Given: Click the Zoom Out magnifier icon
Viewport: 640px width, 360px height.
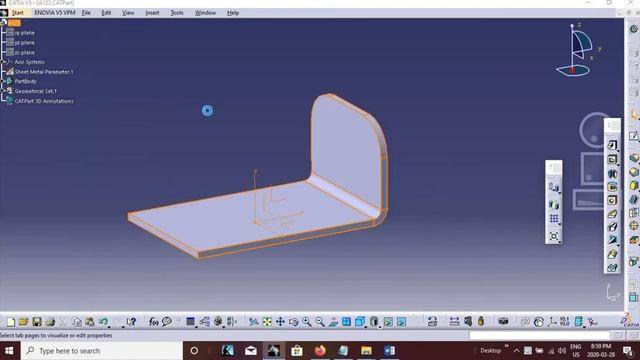Looking at the screenshot, I should [320, 322].
